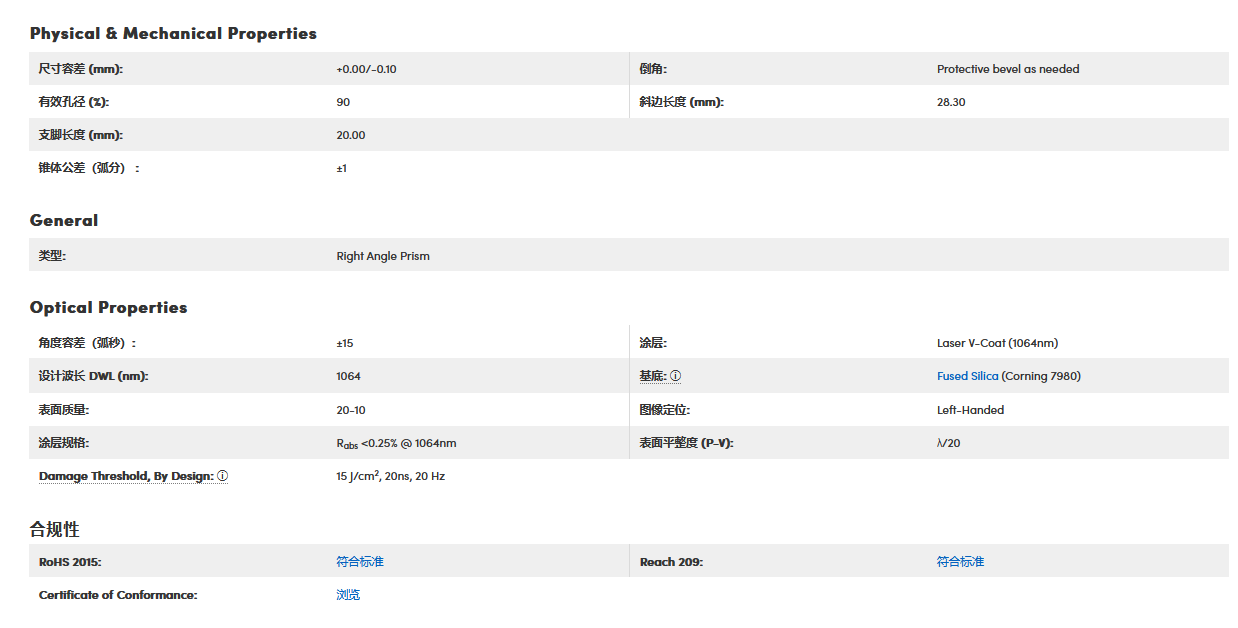Image resolution: width=1238 pixels, height=628 pixels.
Task: Click the 20-10 surface quality value
Action: click(x=351, y=410)
